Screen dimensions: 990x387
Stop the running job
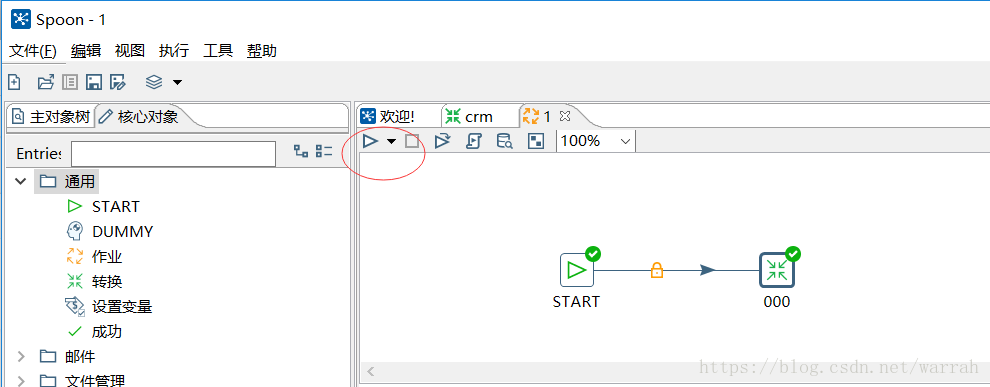pos(412,141)
